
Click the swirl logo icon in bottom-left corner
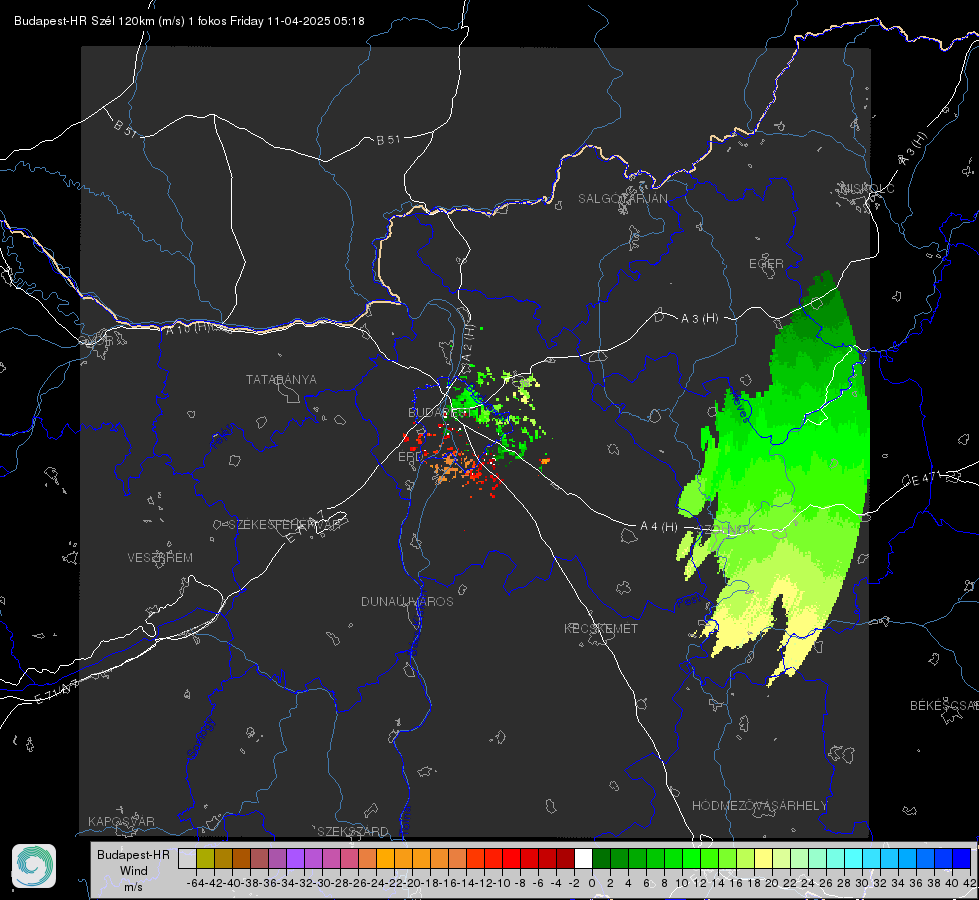coord(34,866)
